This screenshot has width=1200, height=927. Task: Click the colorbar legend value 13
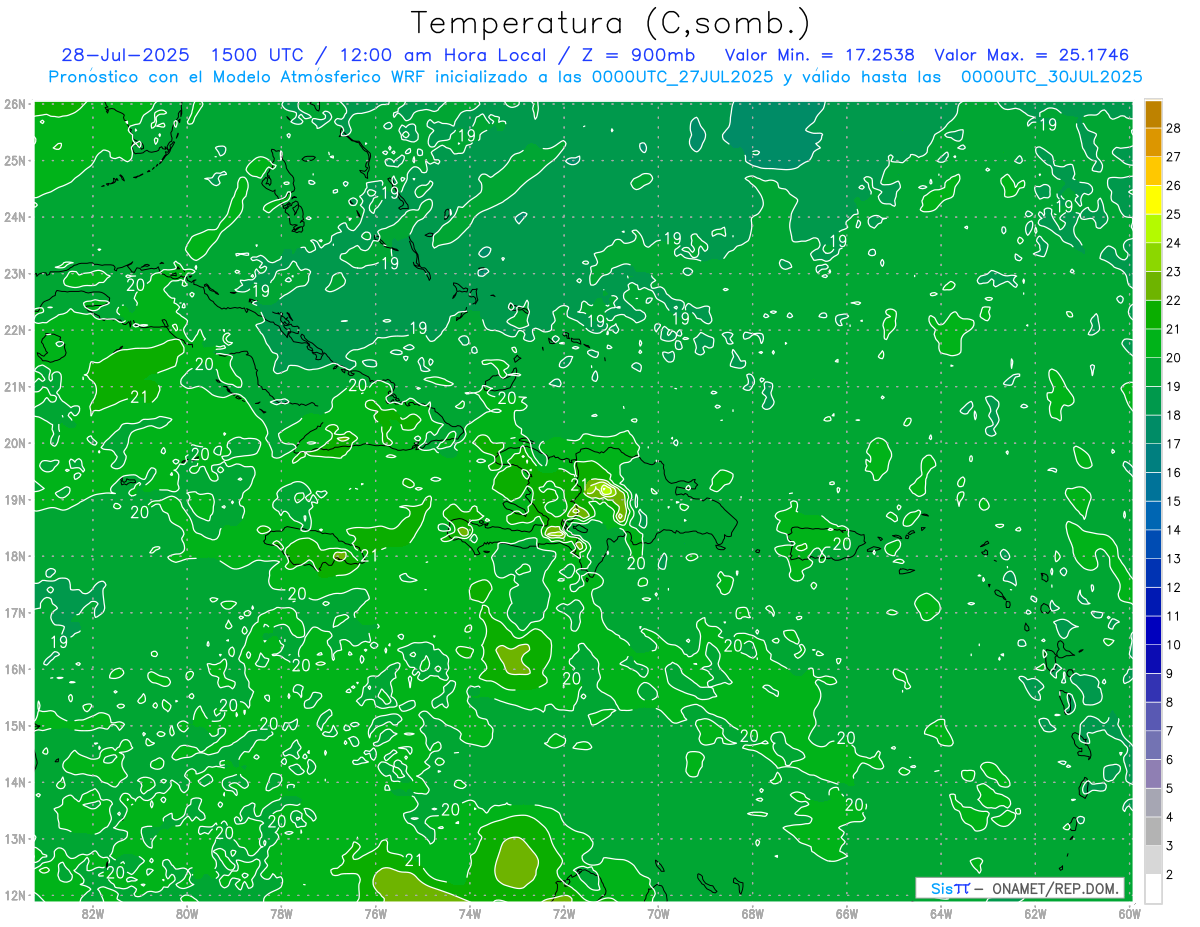coord(1174,559)
